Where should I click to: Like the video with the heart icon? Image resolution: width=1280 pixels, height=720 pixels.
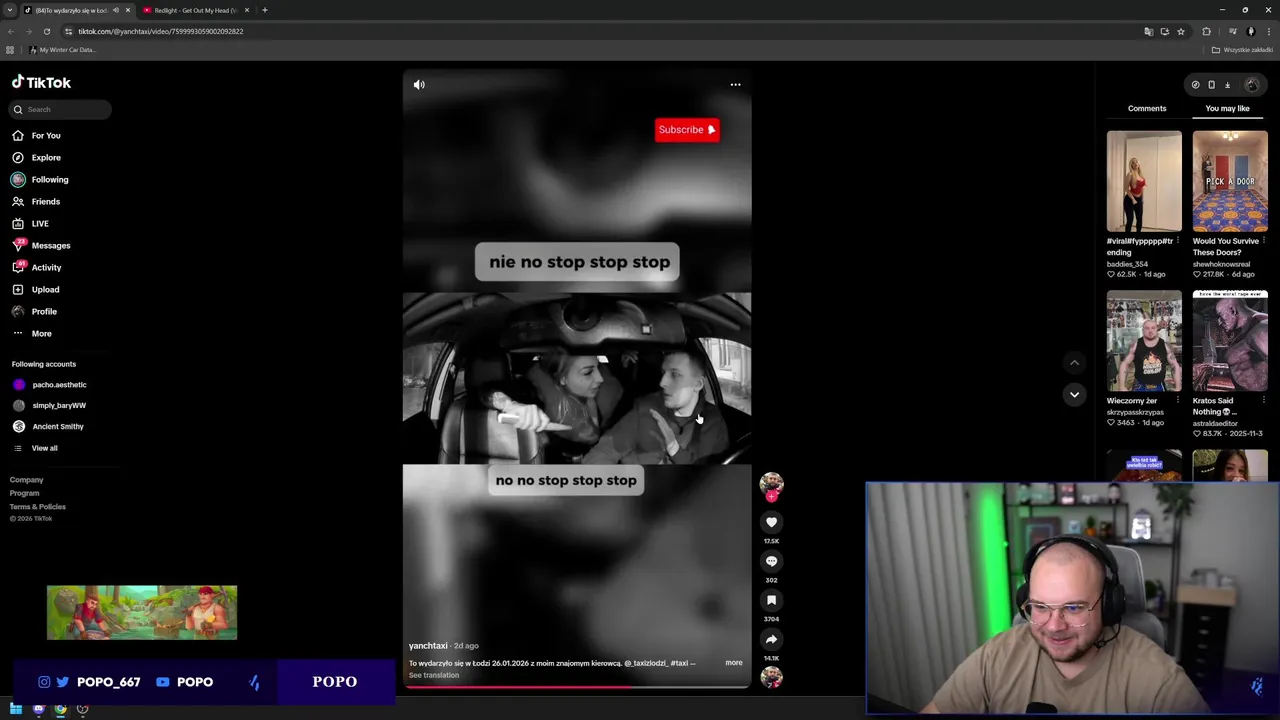[x=771, y=522]
